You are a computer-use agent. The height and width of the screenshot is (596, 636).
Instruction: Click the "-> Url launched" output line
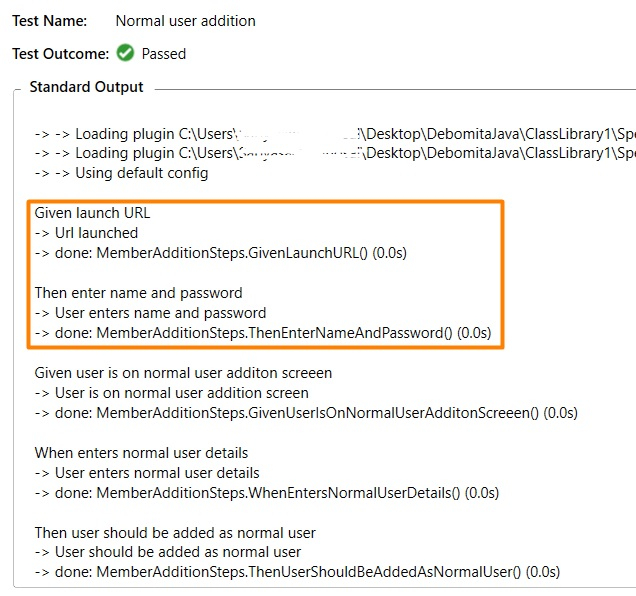[x=86, y=233]
